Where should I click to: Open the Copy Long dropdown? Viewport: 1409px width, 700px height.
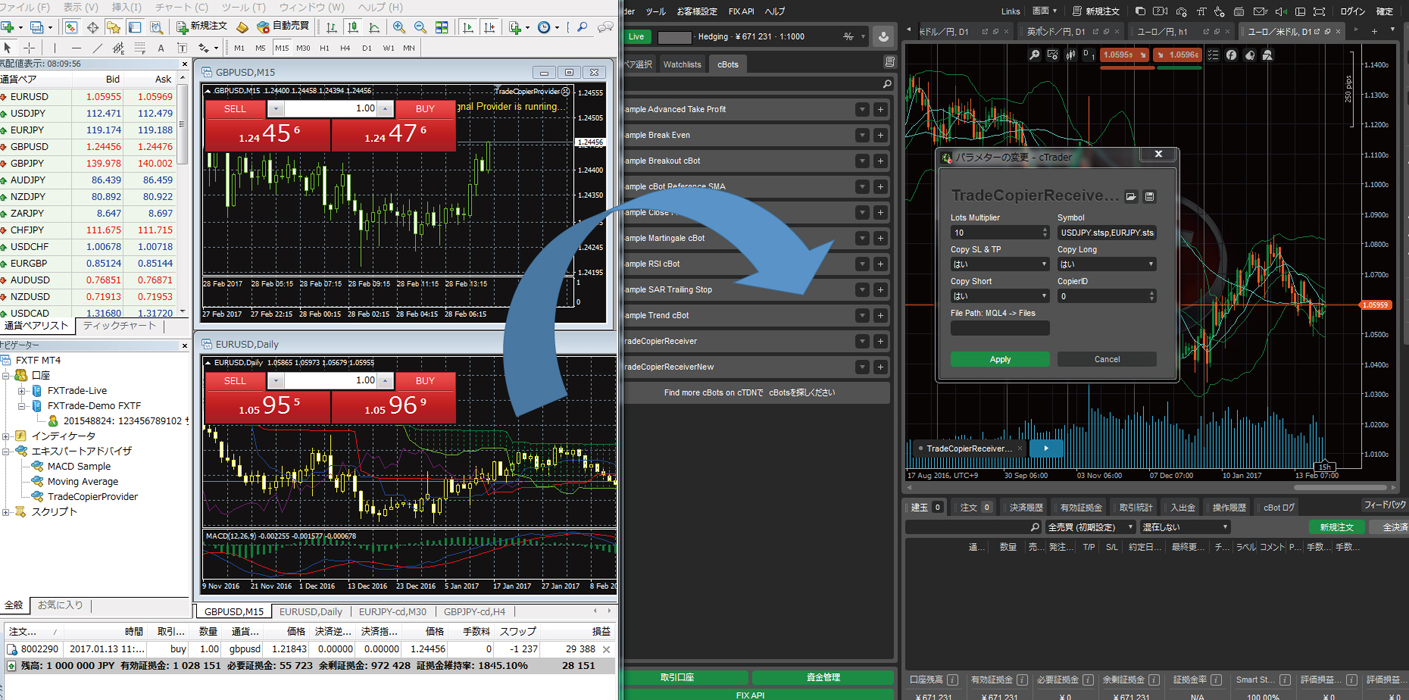(x=1107, y=264)
